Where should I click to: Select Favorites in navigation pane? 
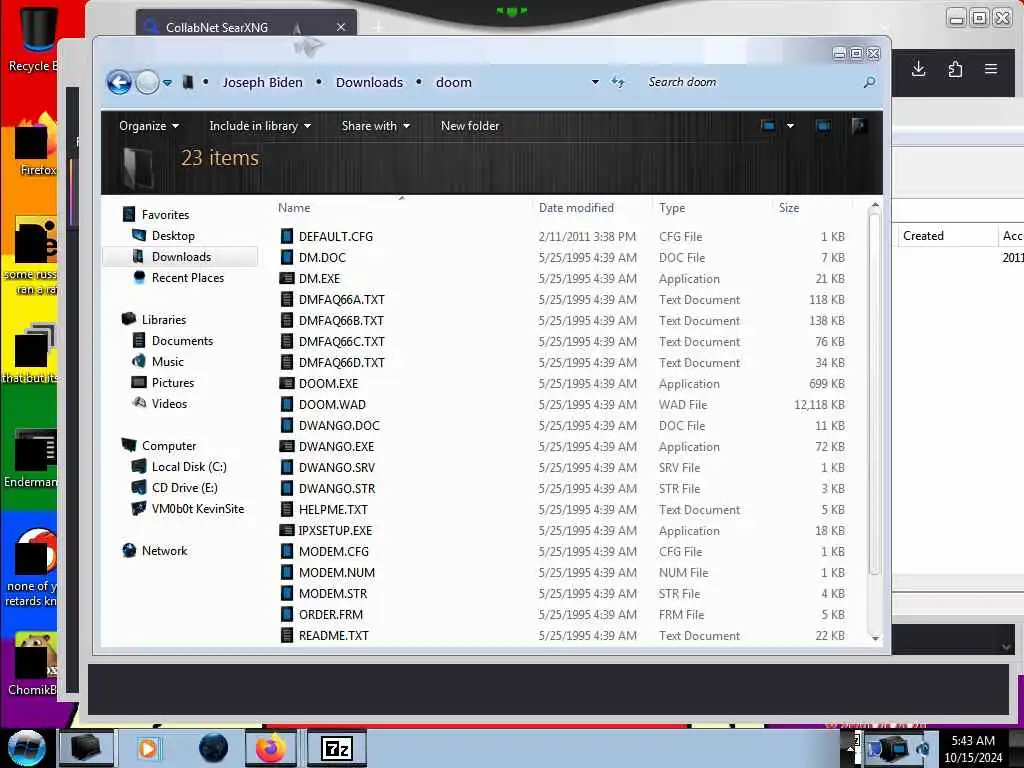point(165,214)
